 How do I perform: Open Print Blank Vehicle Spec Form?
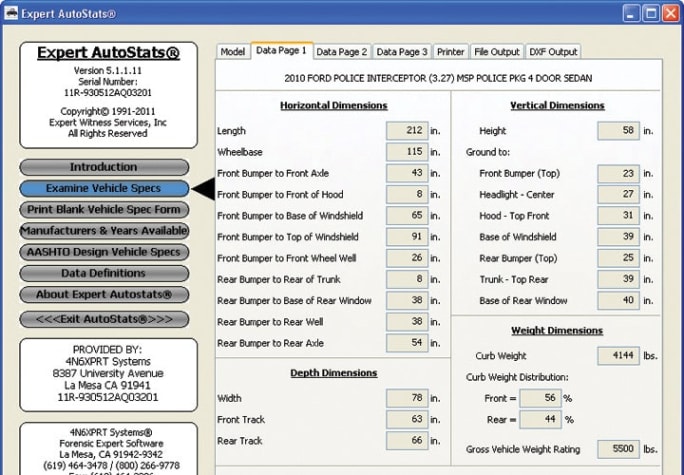tap(104, 209)
